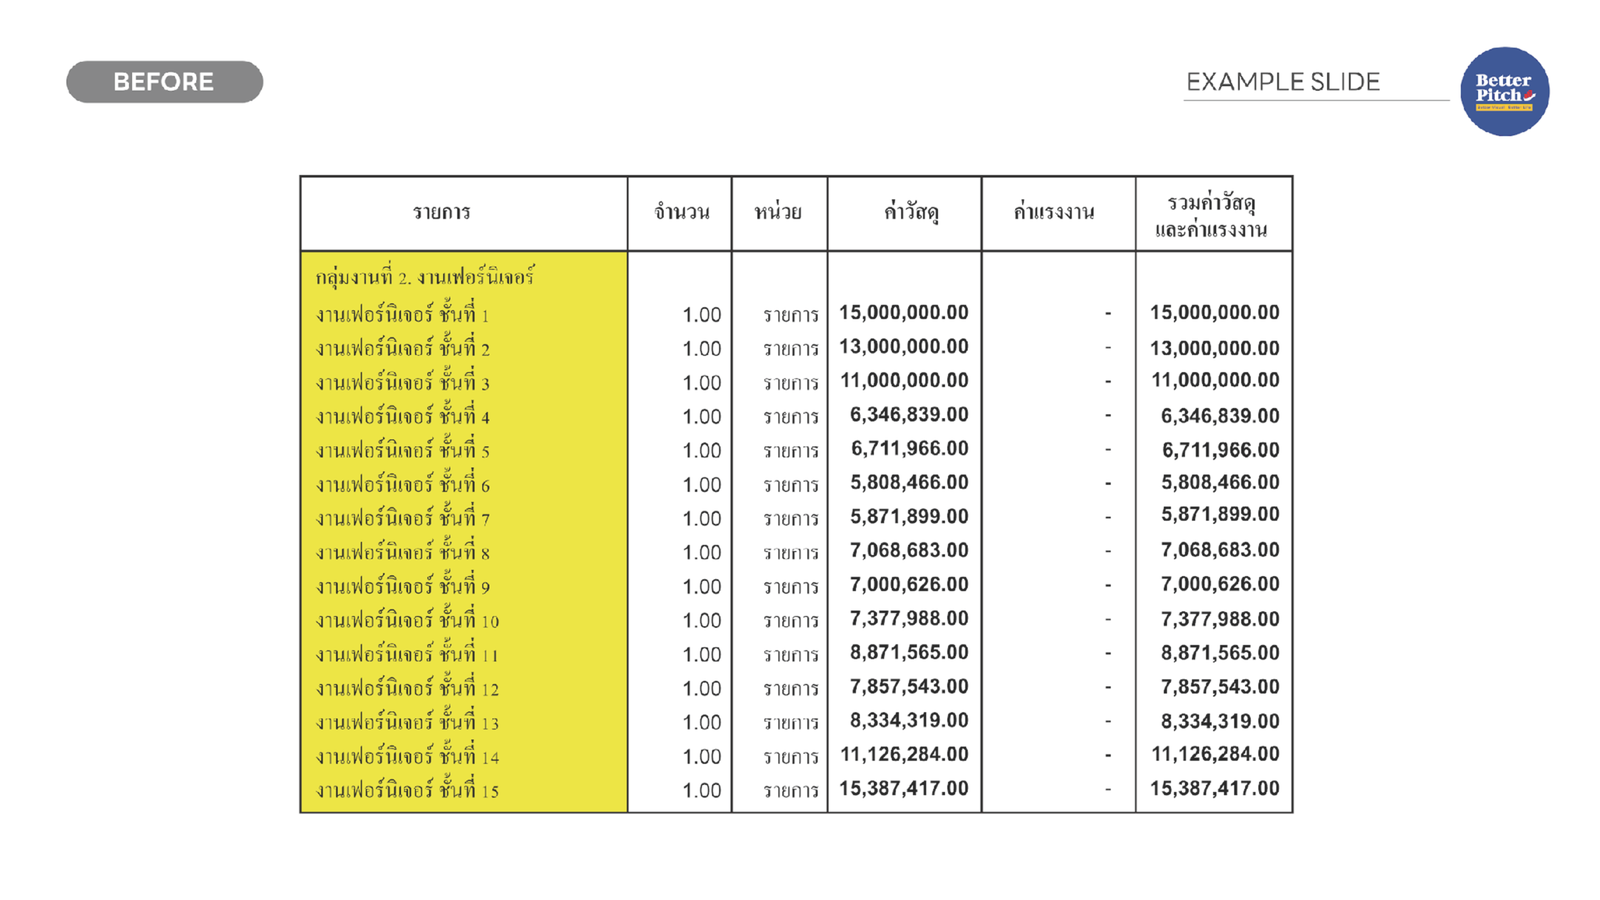Viewport: 1600px width, 900px height.
Task: Click 15,387,417.00 in the ค่าวัสดุ column
Action: click(904, 789)
